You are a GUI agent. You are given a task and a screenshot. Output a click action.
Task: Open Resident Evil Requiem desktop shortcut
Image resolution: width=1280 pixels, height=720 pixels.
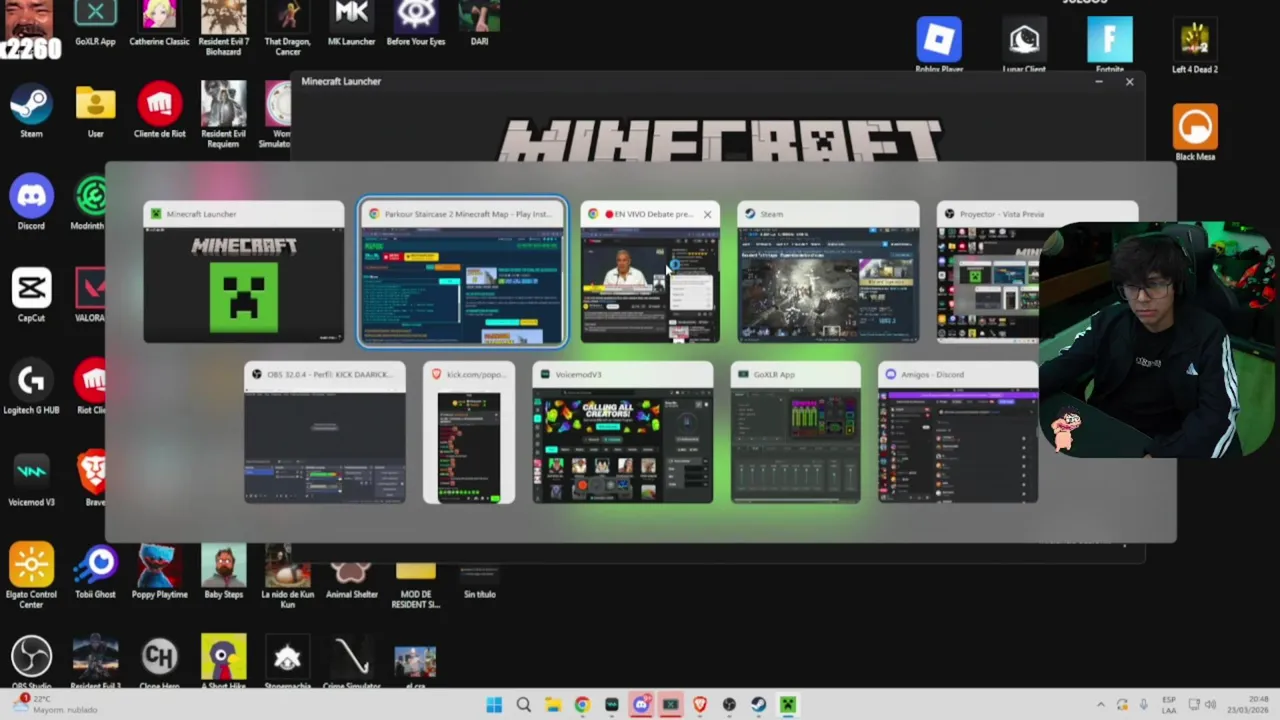(x=223, y=115)
